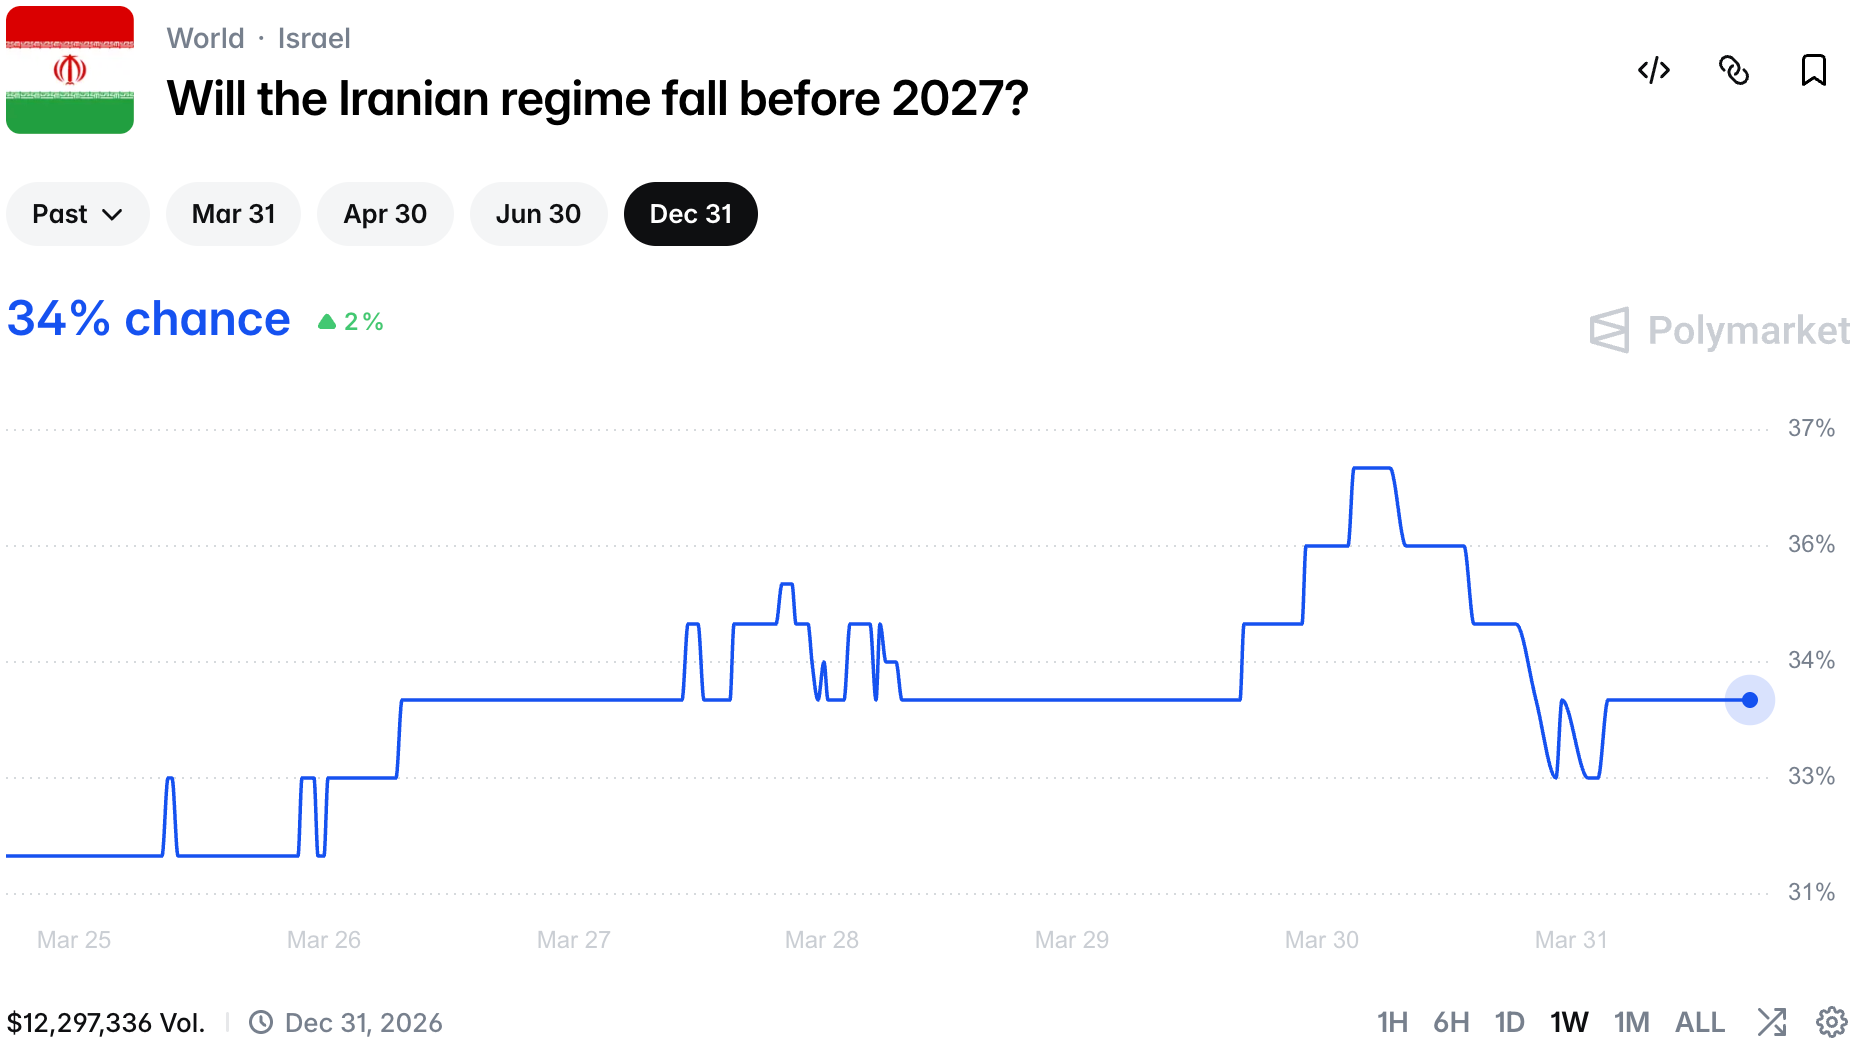The image size is (1858, 1044).
Task: Click the embed code icon
Action: [1654, 70]
